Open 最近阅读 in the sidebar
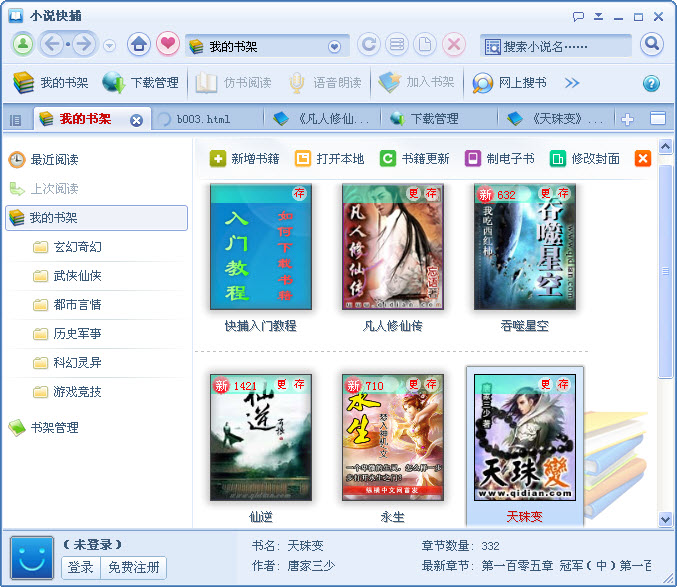677x587 pixels. [x=44, y=160]
